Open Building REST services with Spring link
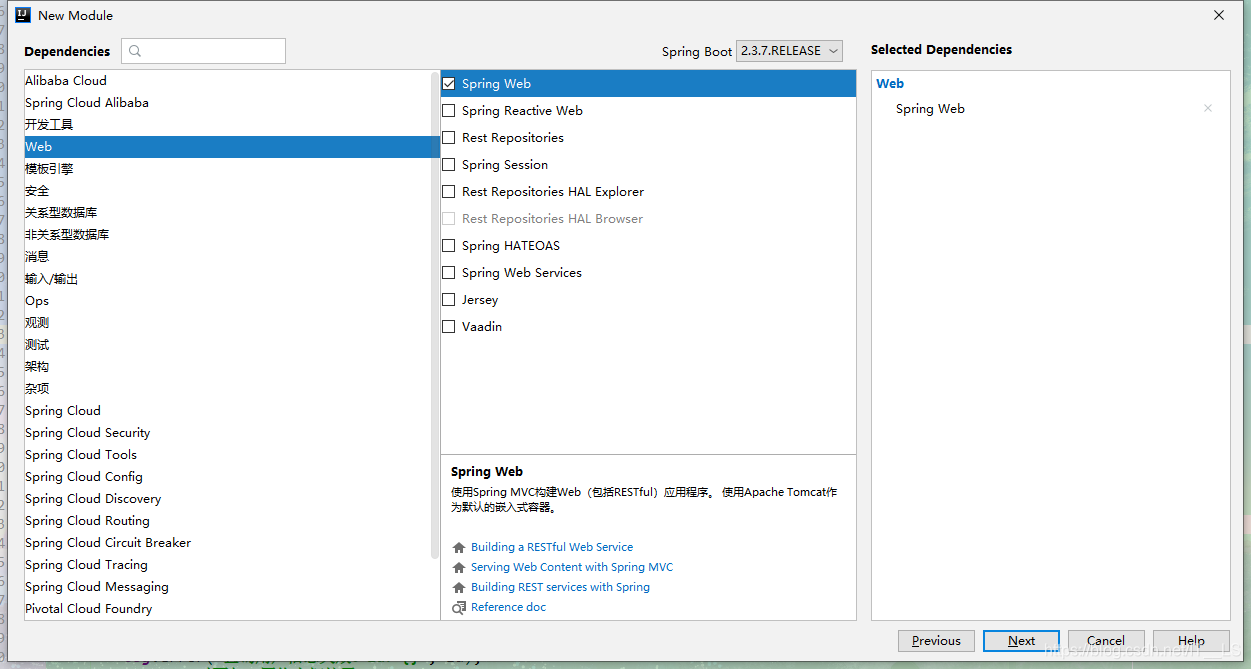Screen dimensions: 1251x669 (560, 587)
